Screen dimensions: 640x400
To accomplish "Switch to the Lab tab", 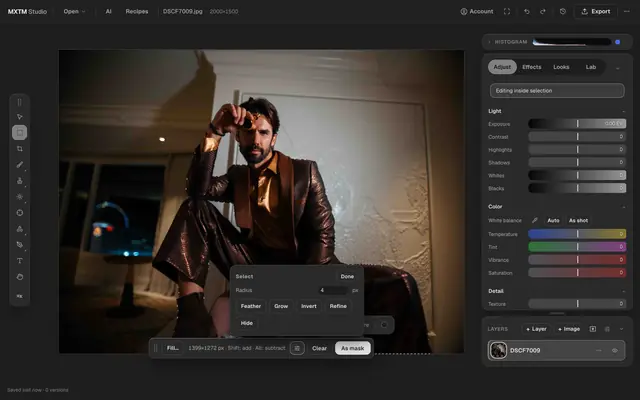I will coord(591,67).
